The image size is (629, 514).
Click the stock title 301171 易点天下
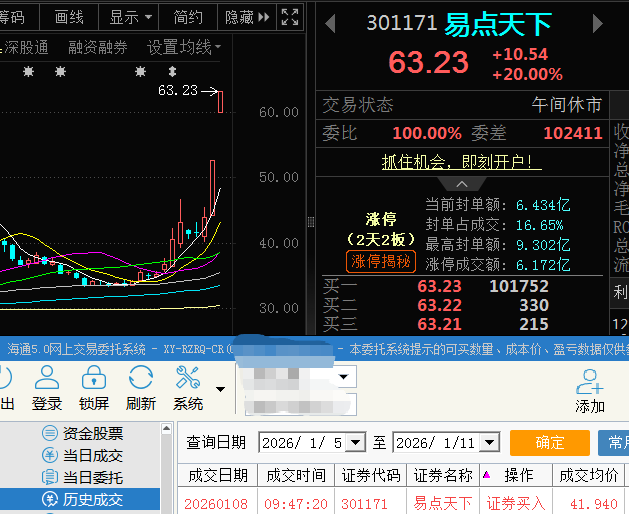[x=459, y=24]
